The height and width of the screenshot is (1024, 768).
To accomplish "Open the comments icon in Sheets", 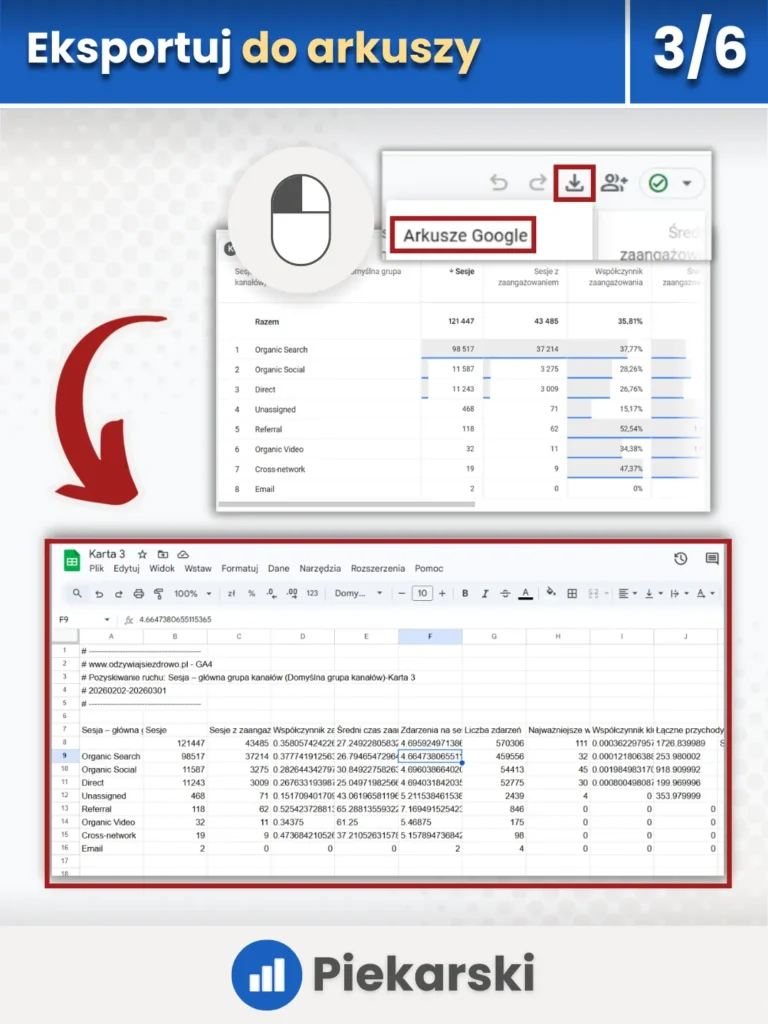I will pyautogui.click(x=712, y=558).
